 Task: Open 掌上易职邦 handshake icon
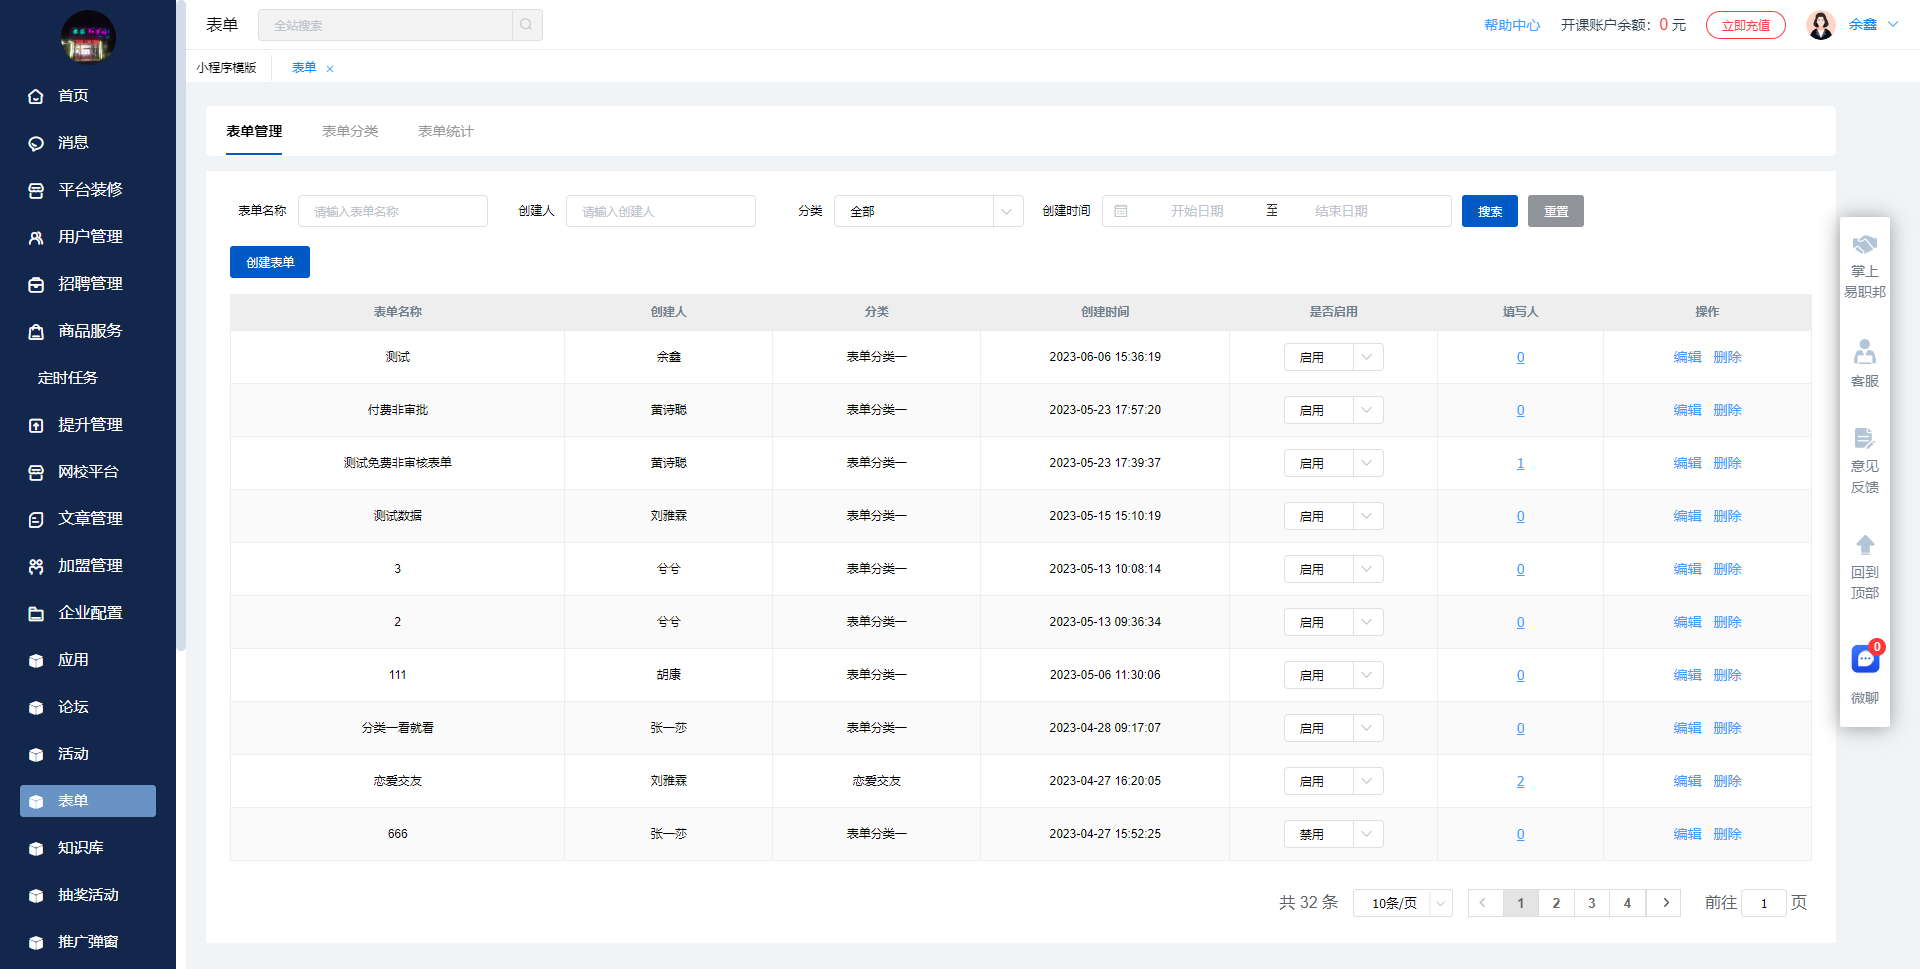pos(1864,245)
